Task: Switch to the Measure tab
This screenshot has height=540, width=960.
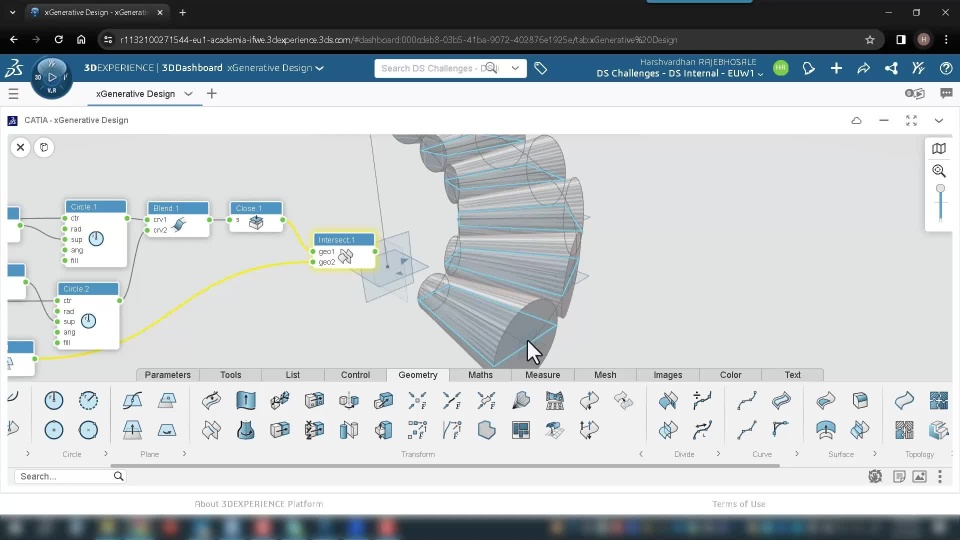Action: coord(542,375)
